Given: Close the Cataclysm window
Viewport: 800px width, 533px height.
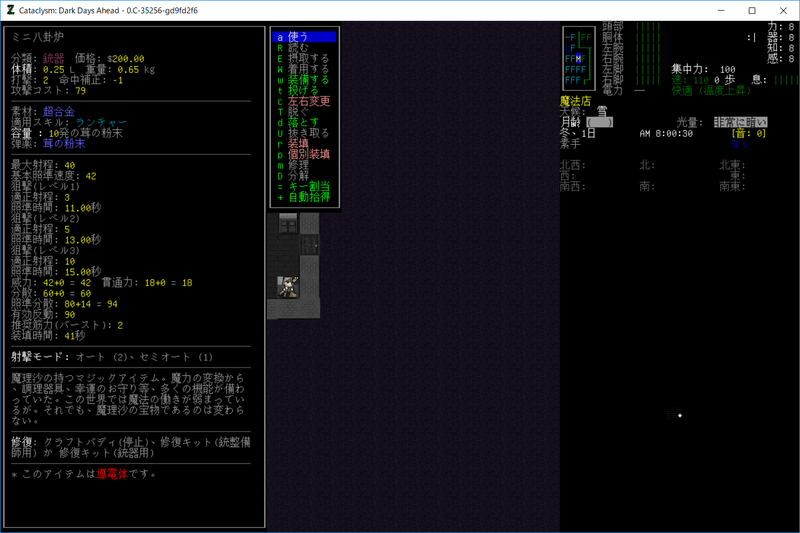Looking at the screenshot, I should point(783,10).
